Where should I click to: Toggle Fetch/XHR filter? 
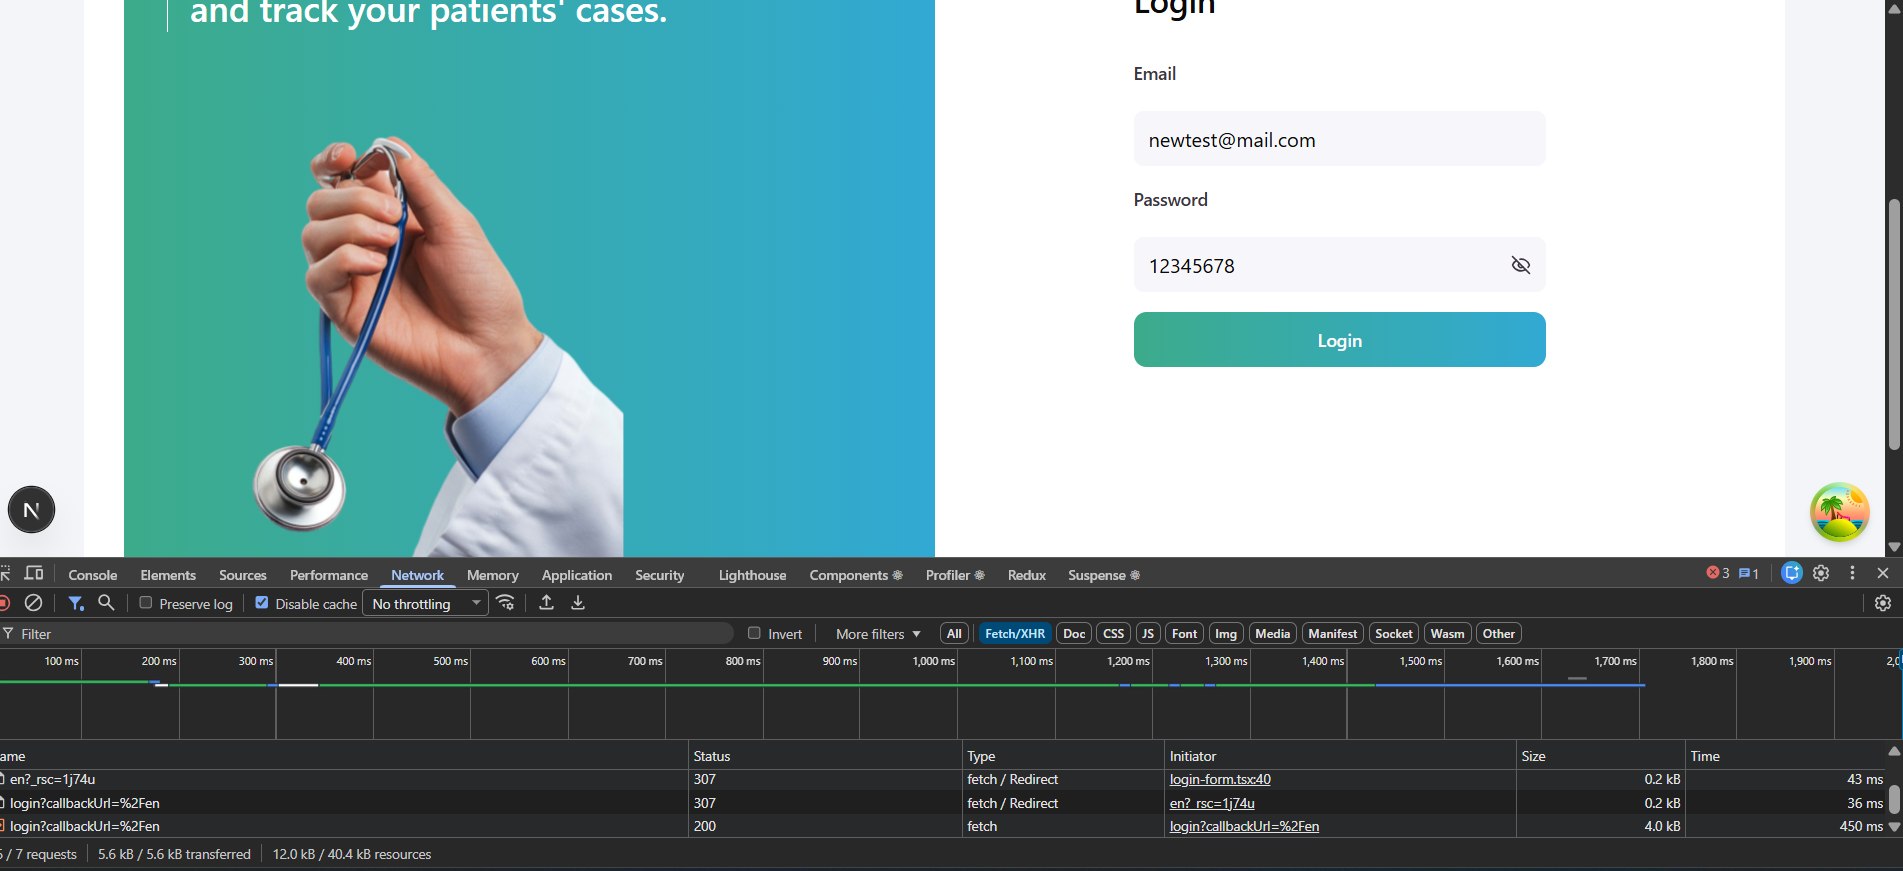coord(1015,634)
